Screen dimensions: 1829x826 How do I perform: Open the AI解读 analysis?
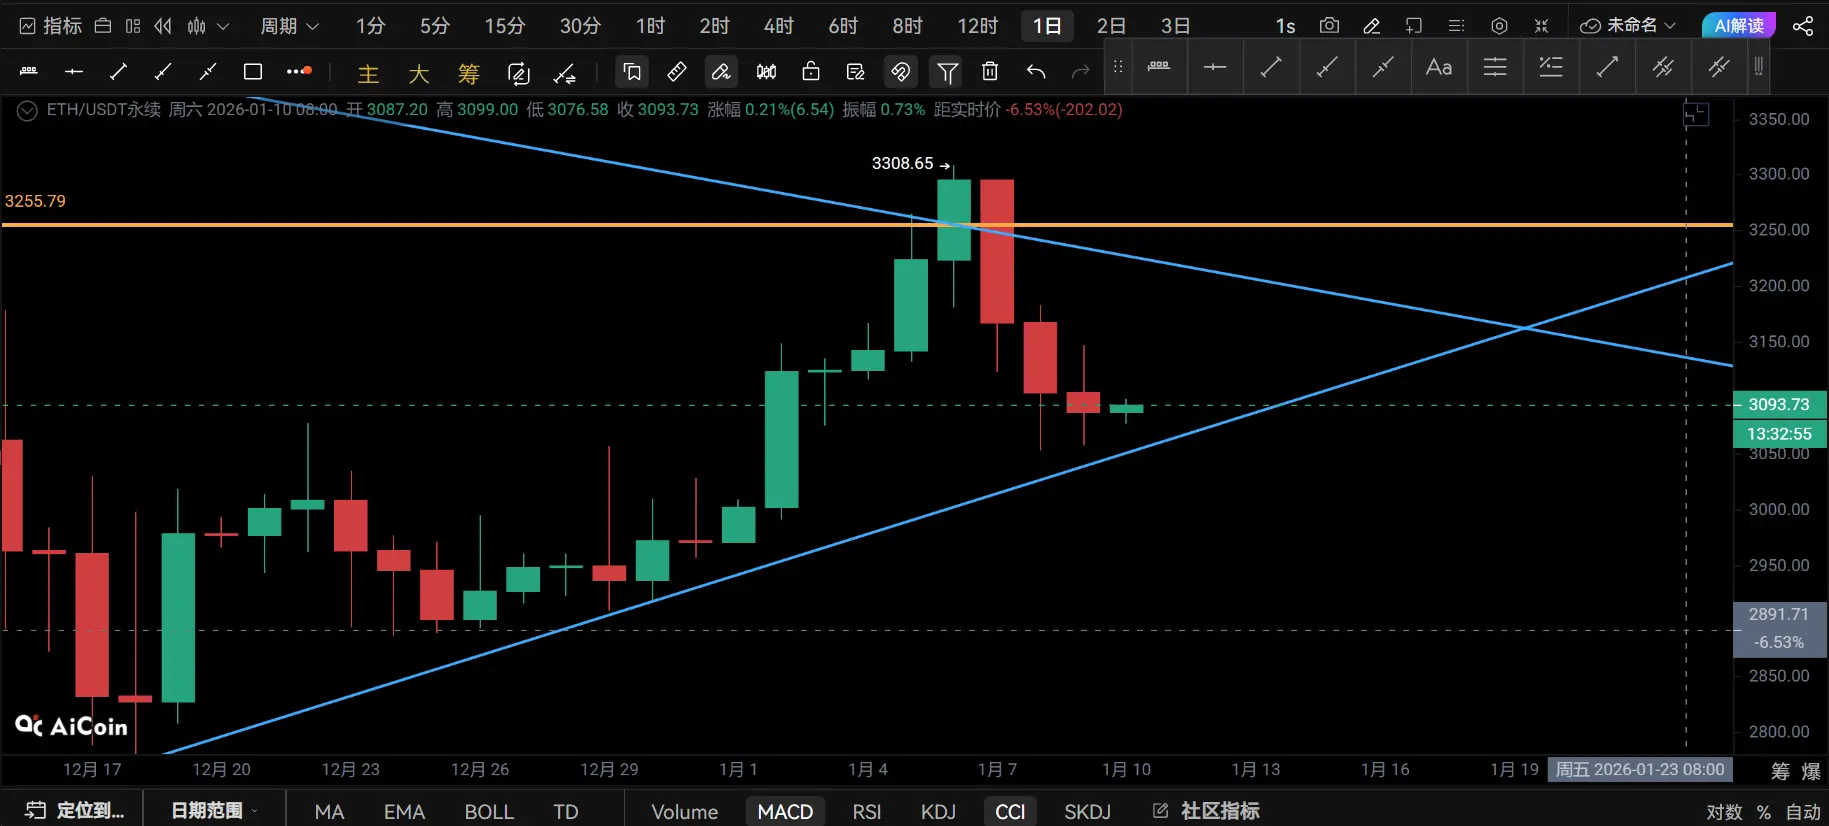1739,25
